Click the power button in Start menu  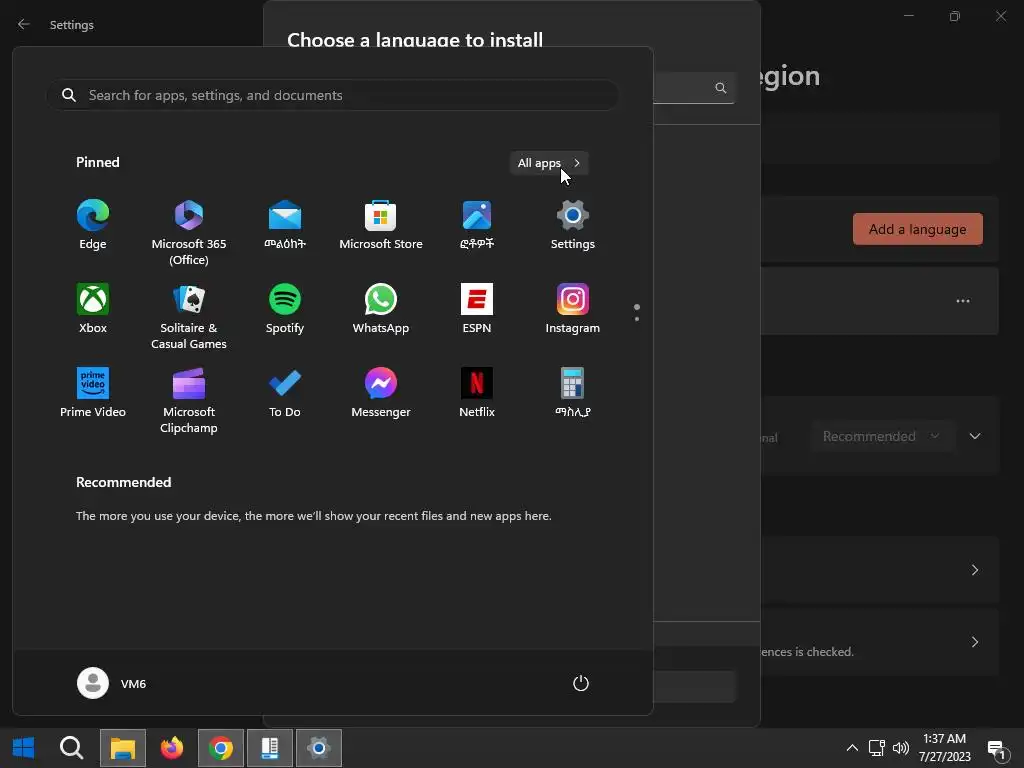(x=581, y=683)
